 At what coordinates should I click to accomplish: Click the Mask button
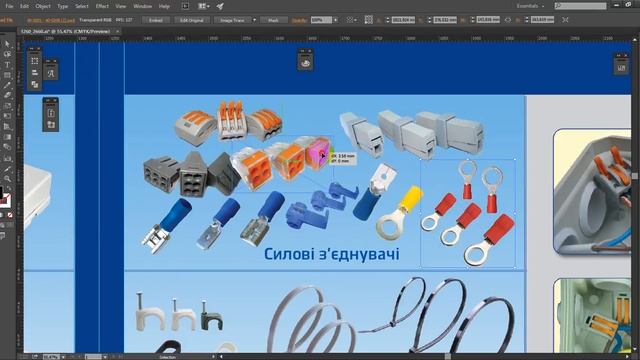coord(273,20)
